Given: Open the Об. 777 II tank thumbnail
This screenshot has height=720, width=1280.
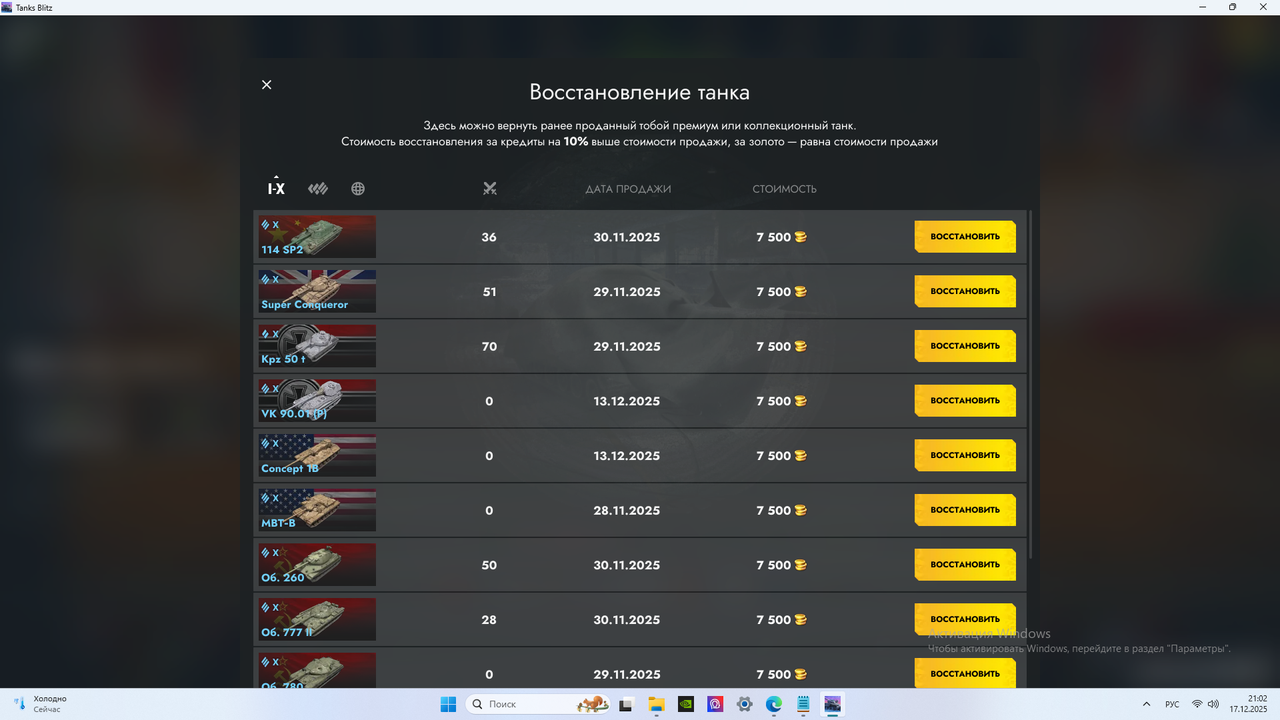Looking at the screenshot, I should [x=317, y=619].
